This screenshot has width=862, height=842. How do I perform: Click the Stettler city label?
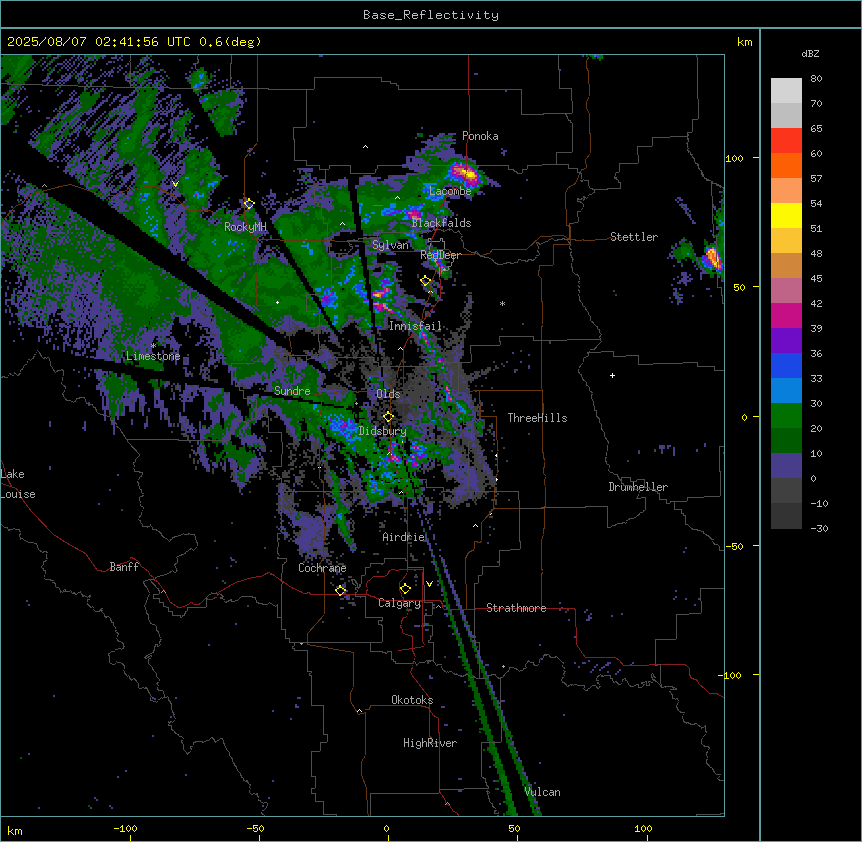pos(634,237)
